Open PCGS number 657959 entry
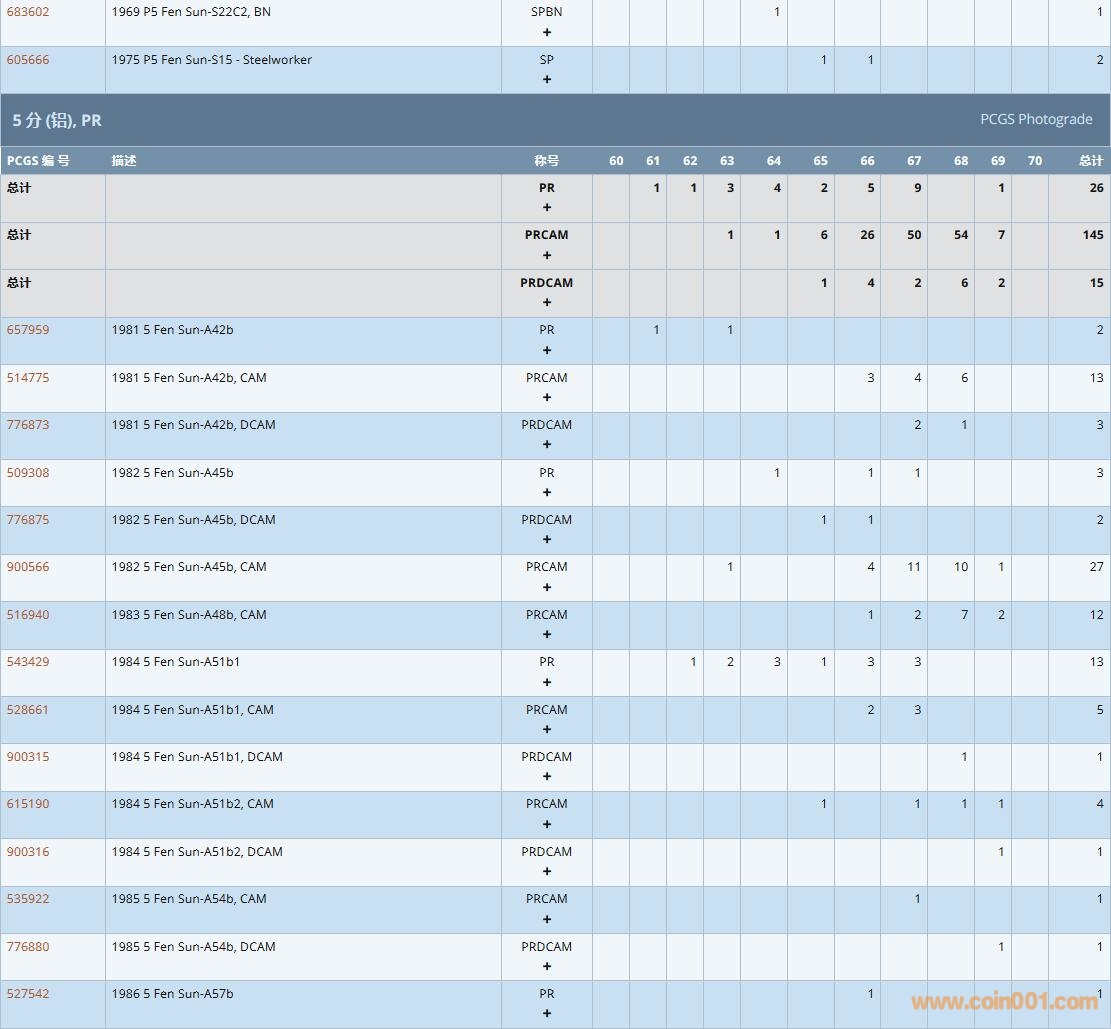 pyautogui.click(x=28, y=330)
